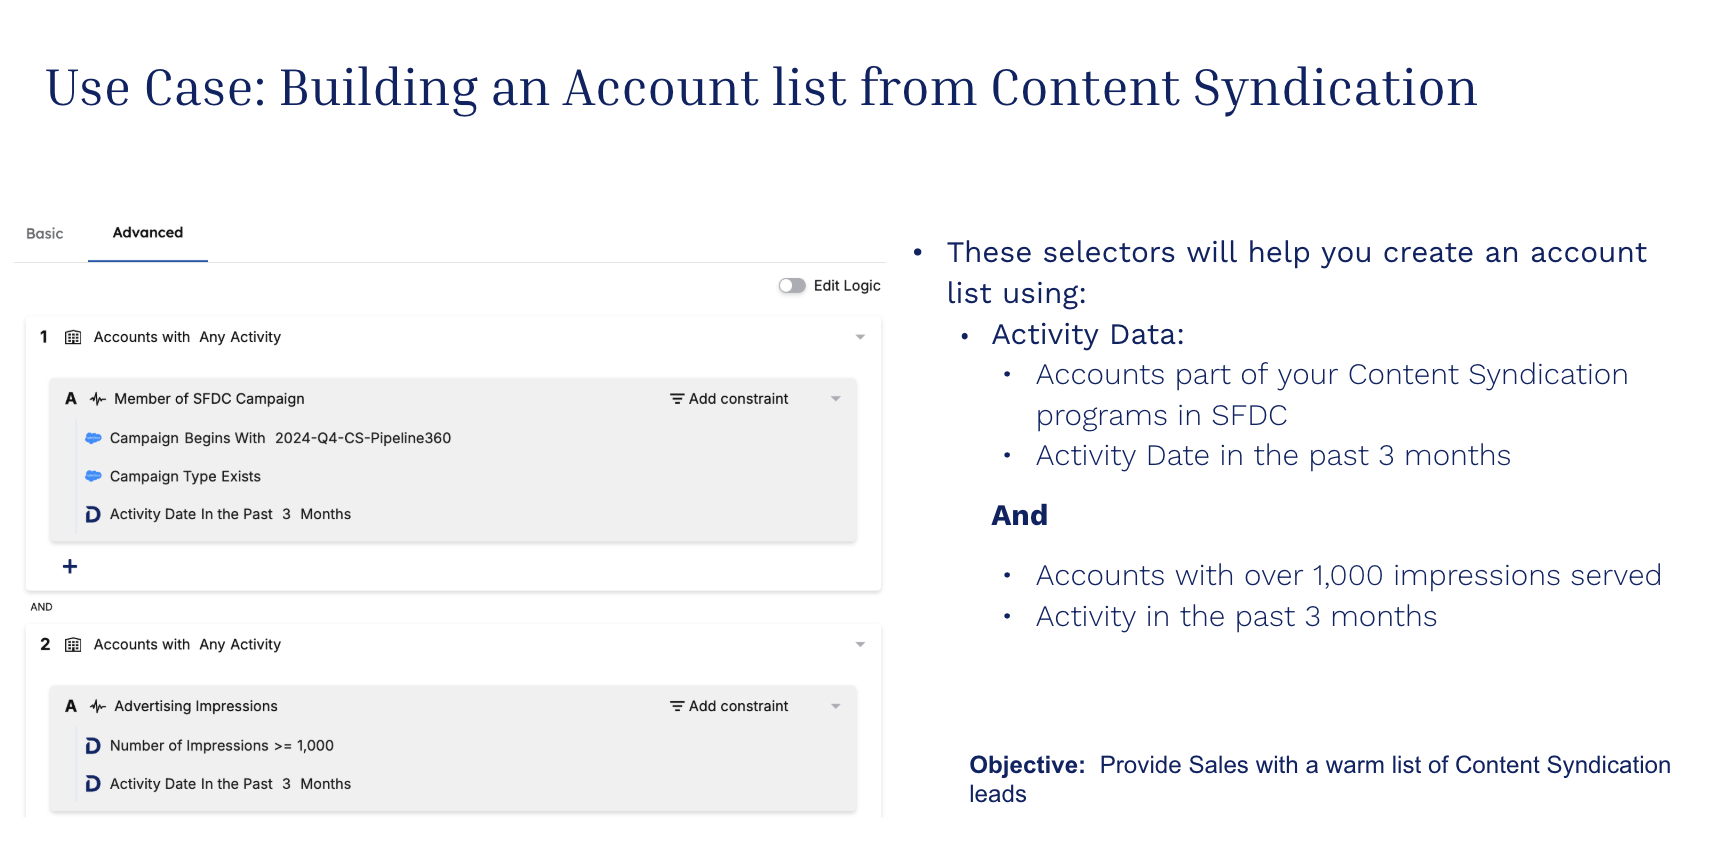This screenshot has width=1720, height=860.
Task: Click the Salesforce cloud icon next to Campaign Begins With
Action: coord(93,438)
